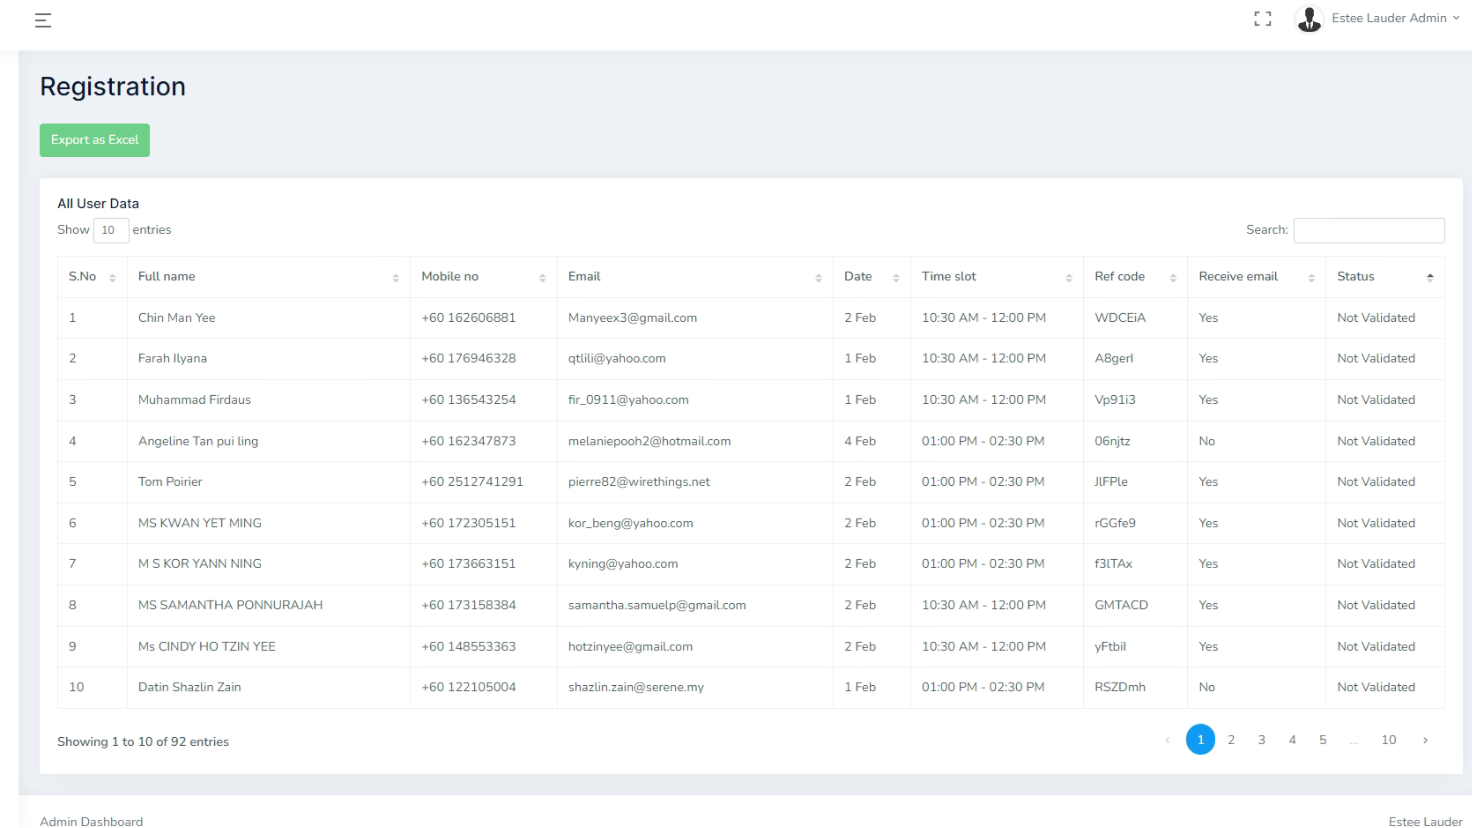Sort by Mobile no column arrows

coord(542,278)
